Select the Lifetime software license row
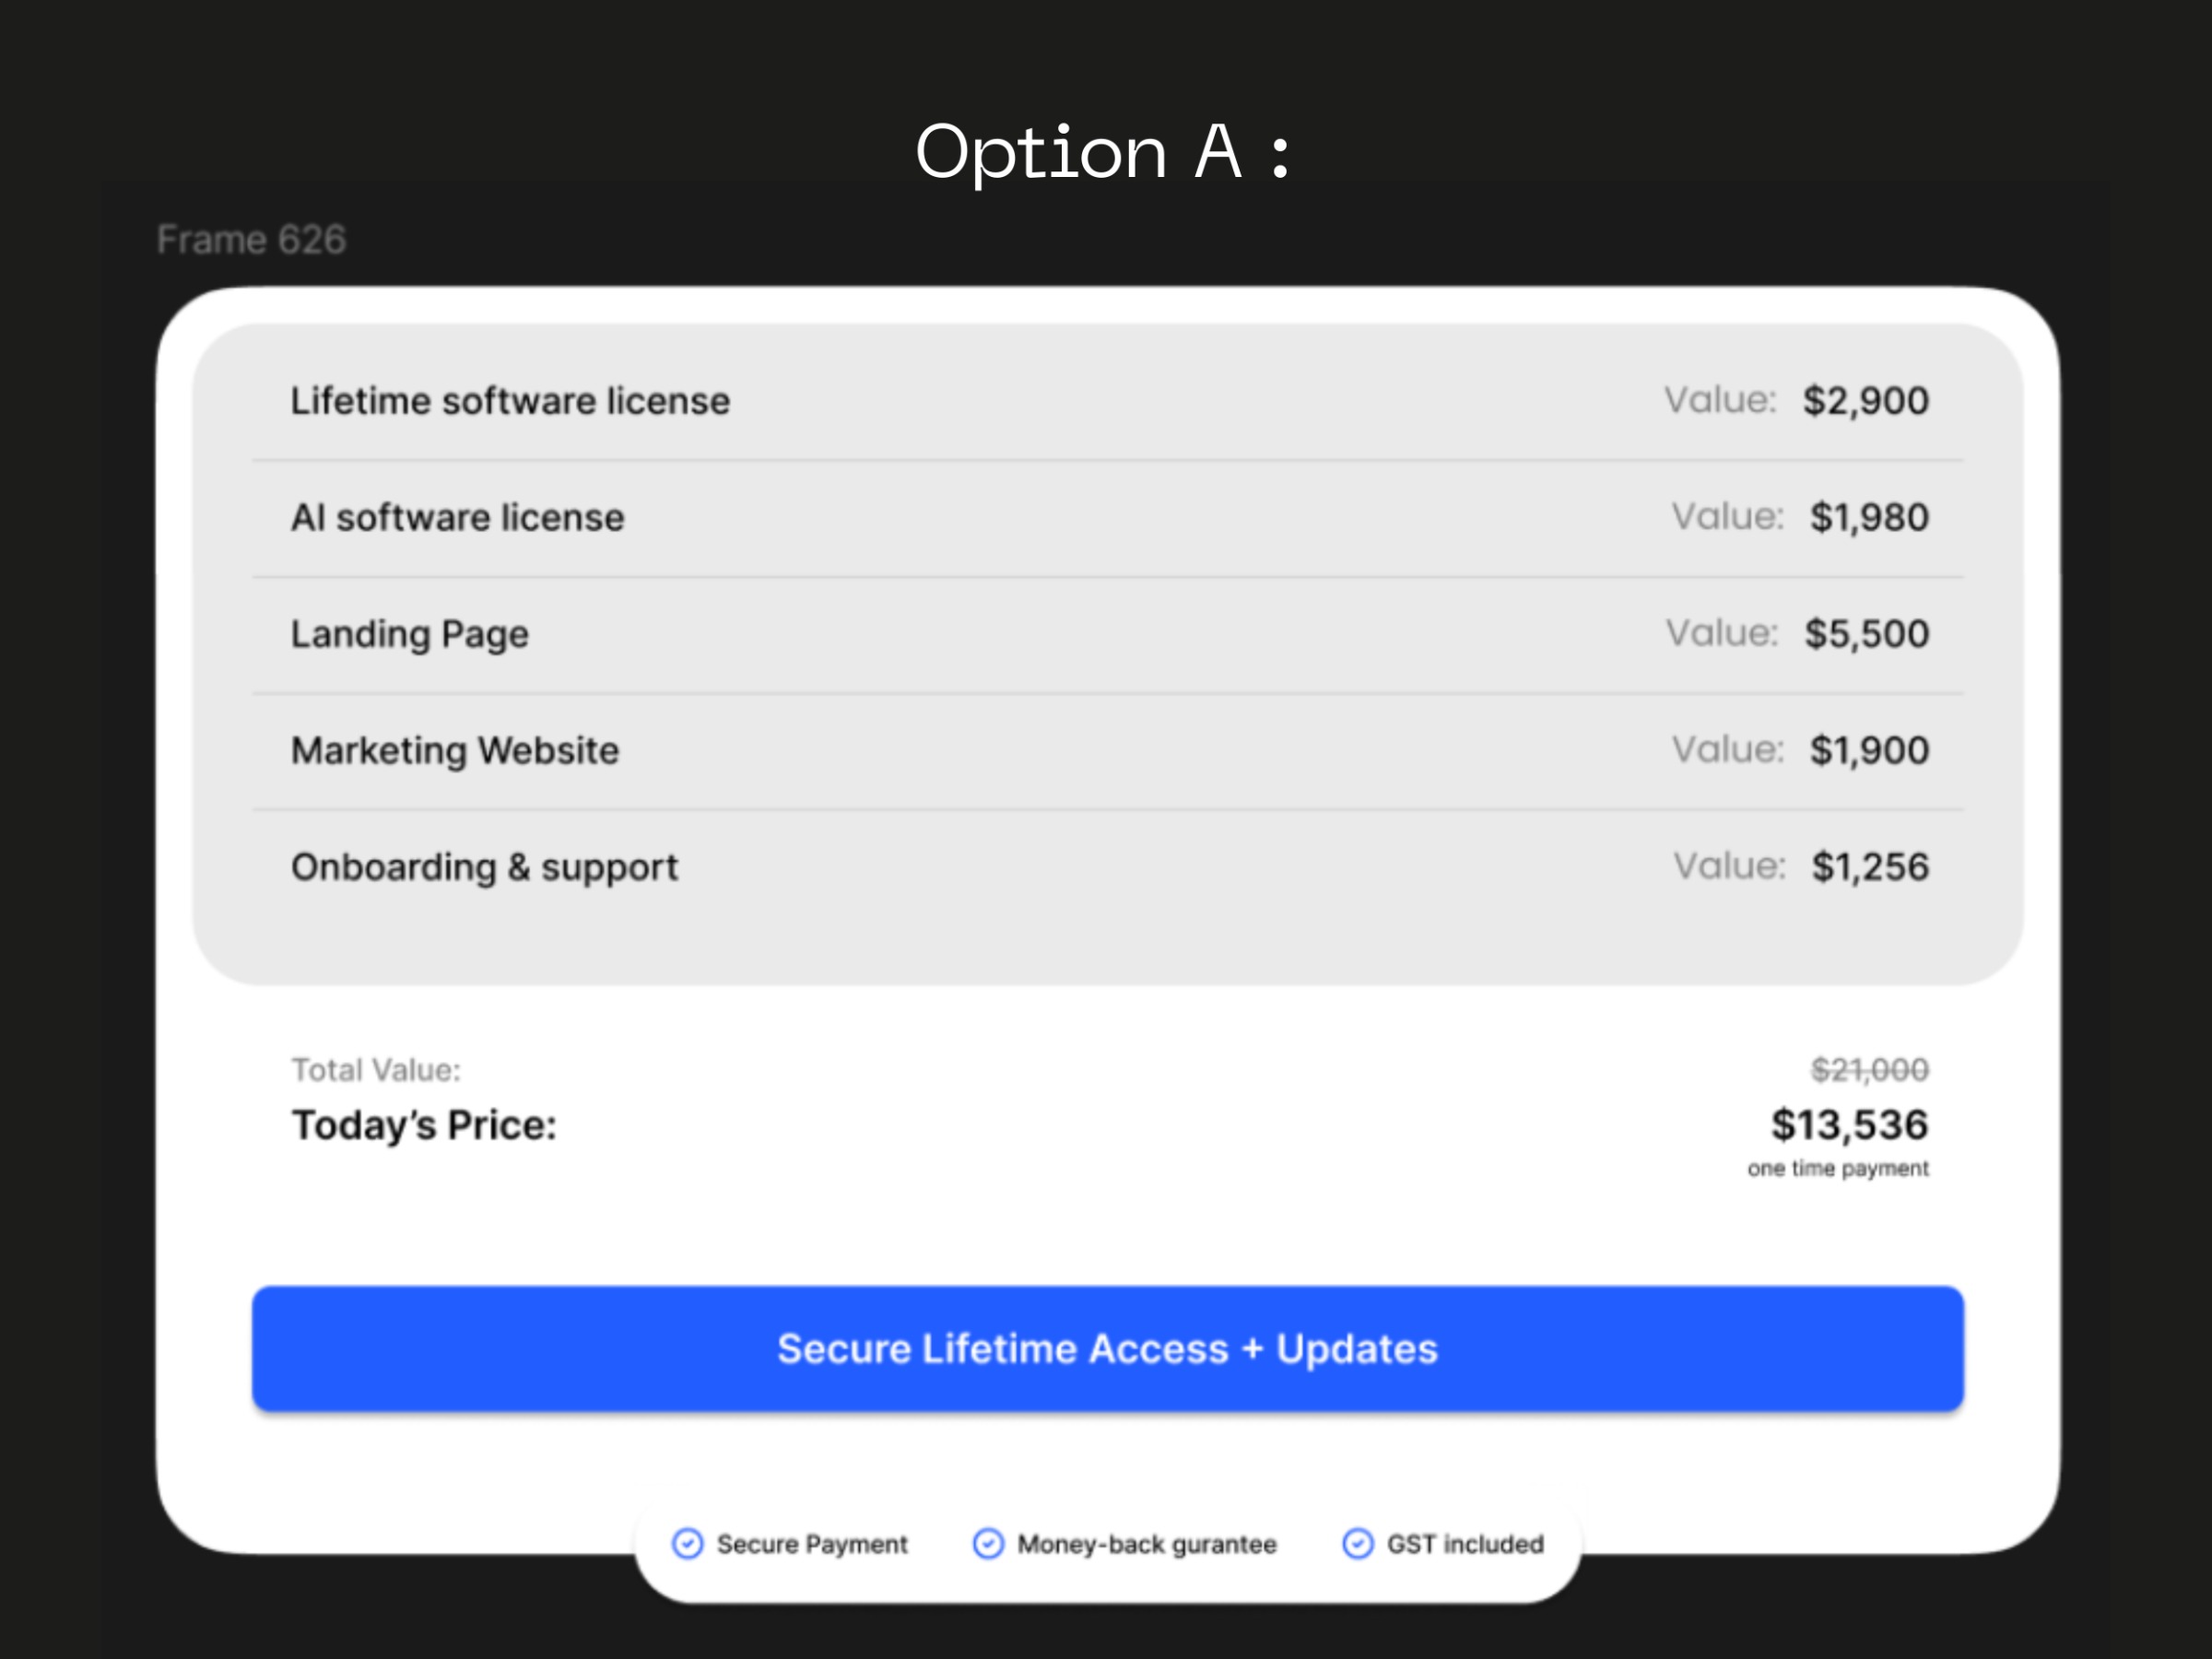 pyautogui.click(x=510, y=401)
